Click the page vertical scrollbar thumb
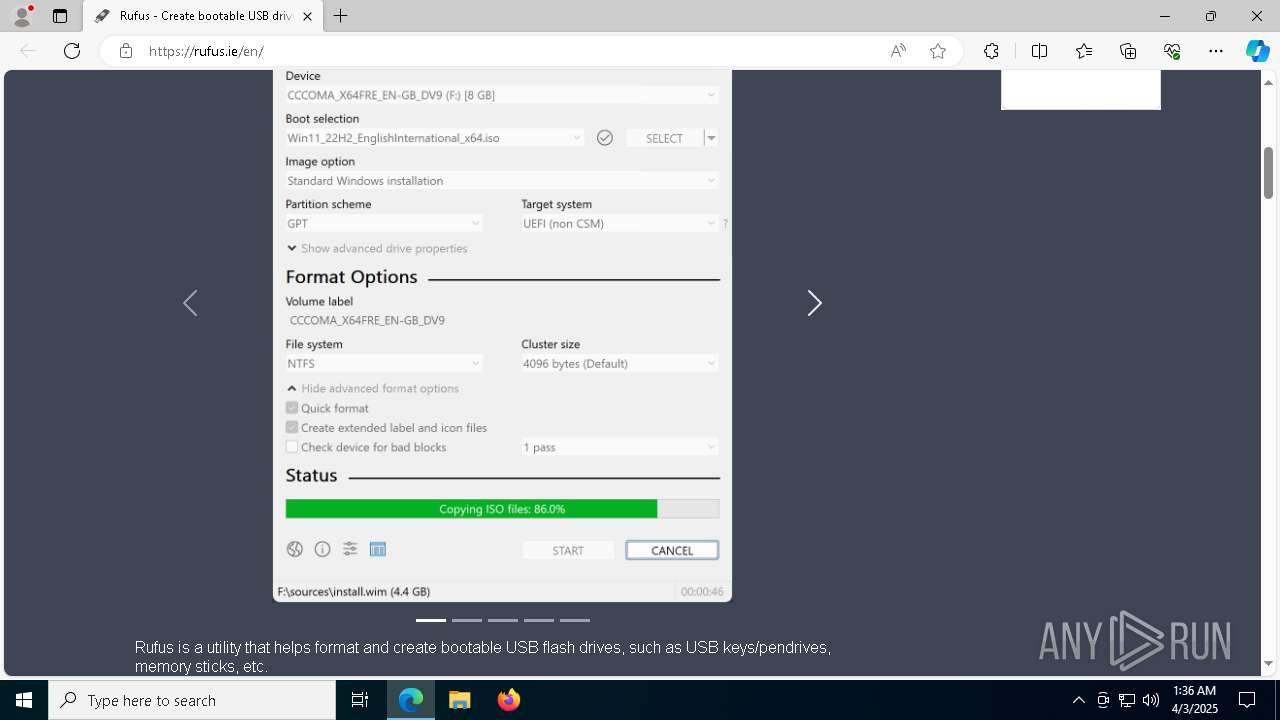The image size is (1280, 720). point(1268,172)
